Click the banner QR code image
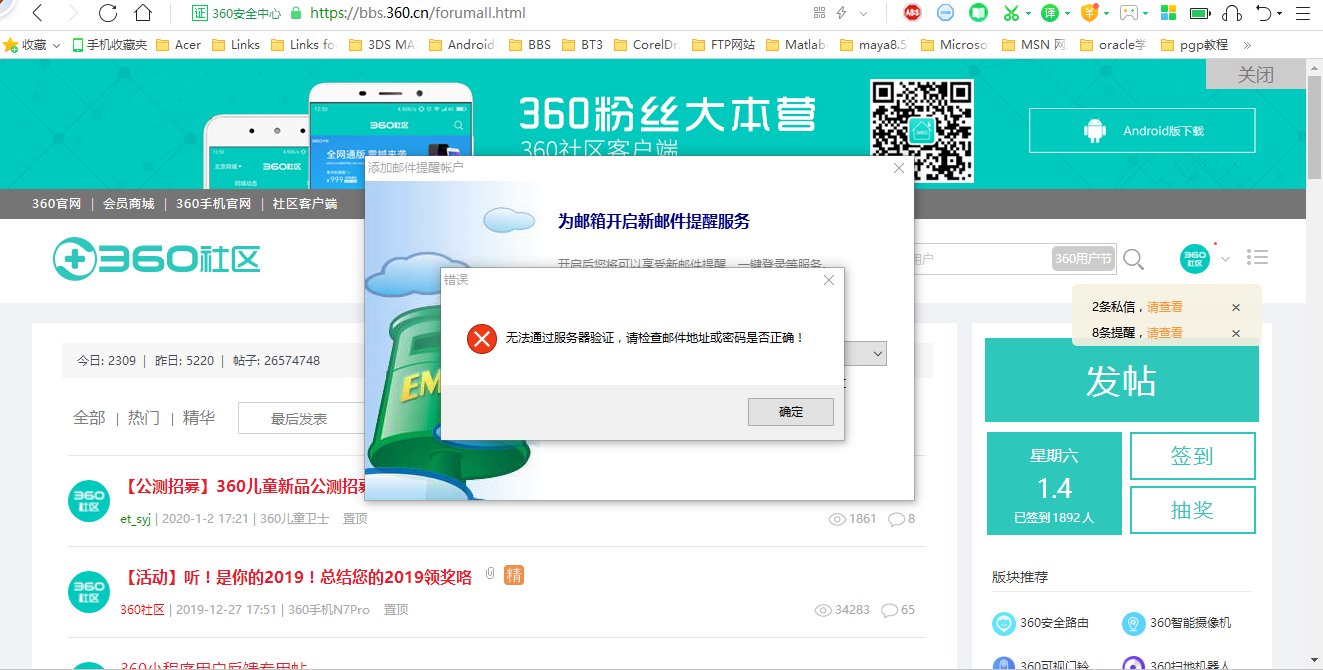1323x670 pixels. click(x=921, y=131)
